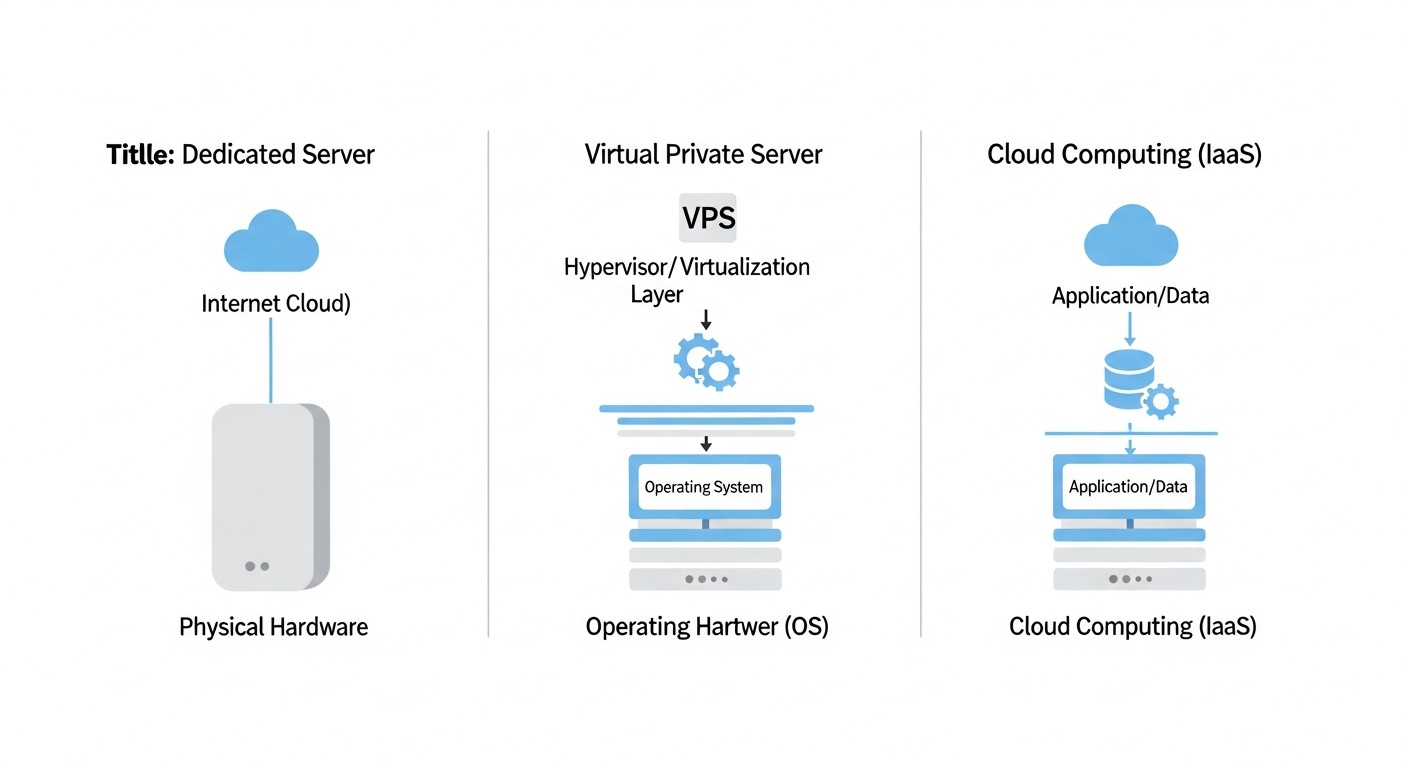Toggle the dots on the OS server stack

[704, 577]
